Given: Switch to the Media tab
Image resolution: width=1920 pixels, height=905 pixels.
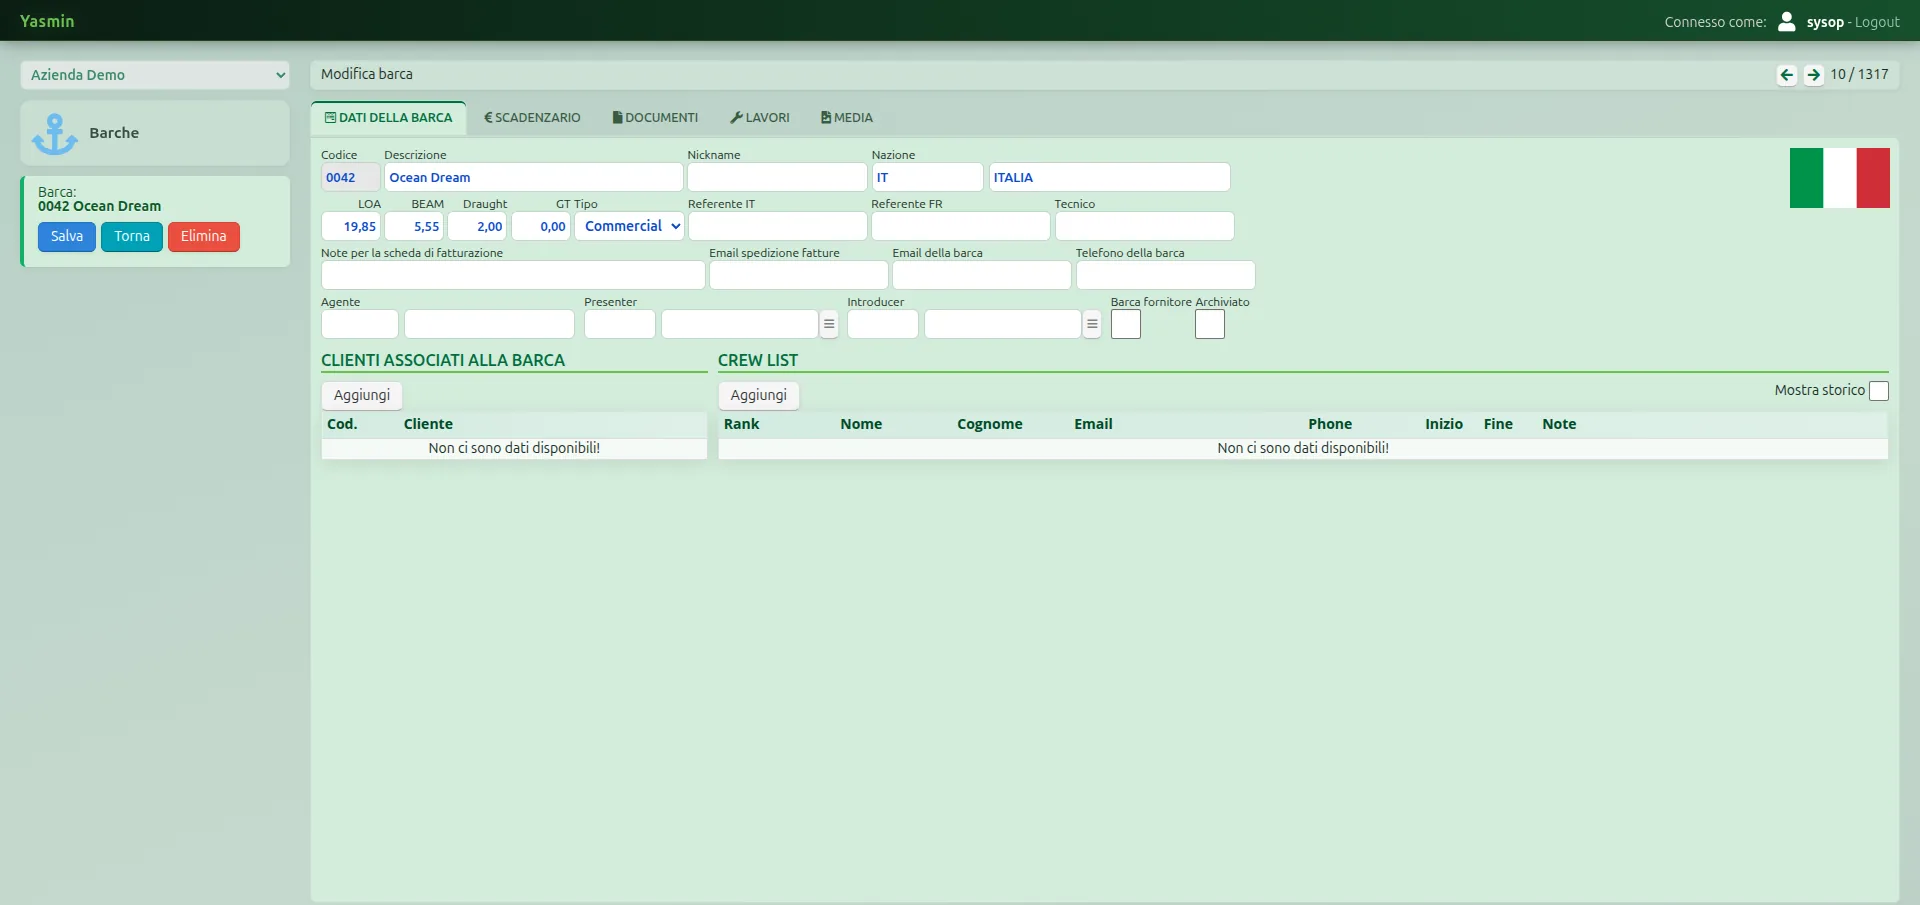Looking at the screenshot, I should pyautogui.click(x=847, y=118).
